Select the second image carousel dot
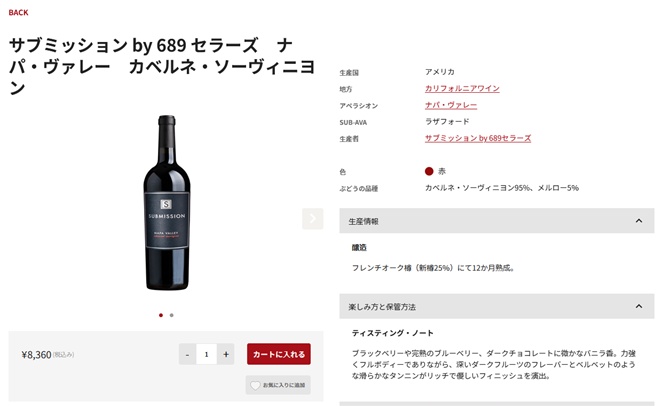The image size is (665, 406). point(171,315)
